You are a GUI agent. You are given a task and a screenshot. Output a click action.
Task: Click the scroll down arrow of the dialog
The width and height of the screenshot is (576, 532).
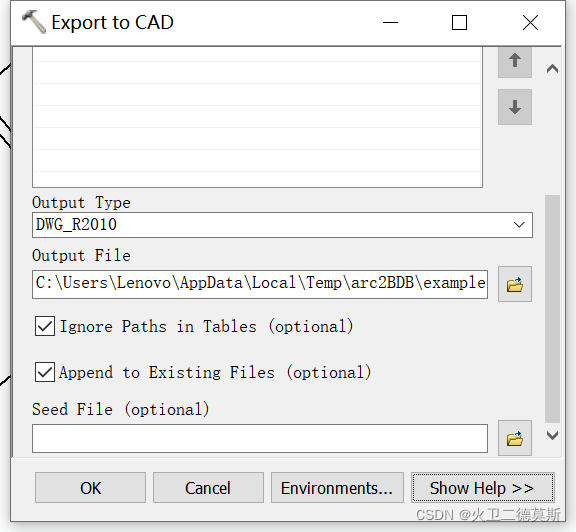(552, 436)
